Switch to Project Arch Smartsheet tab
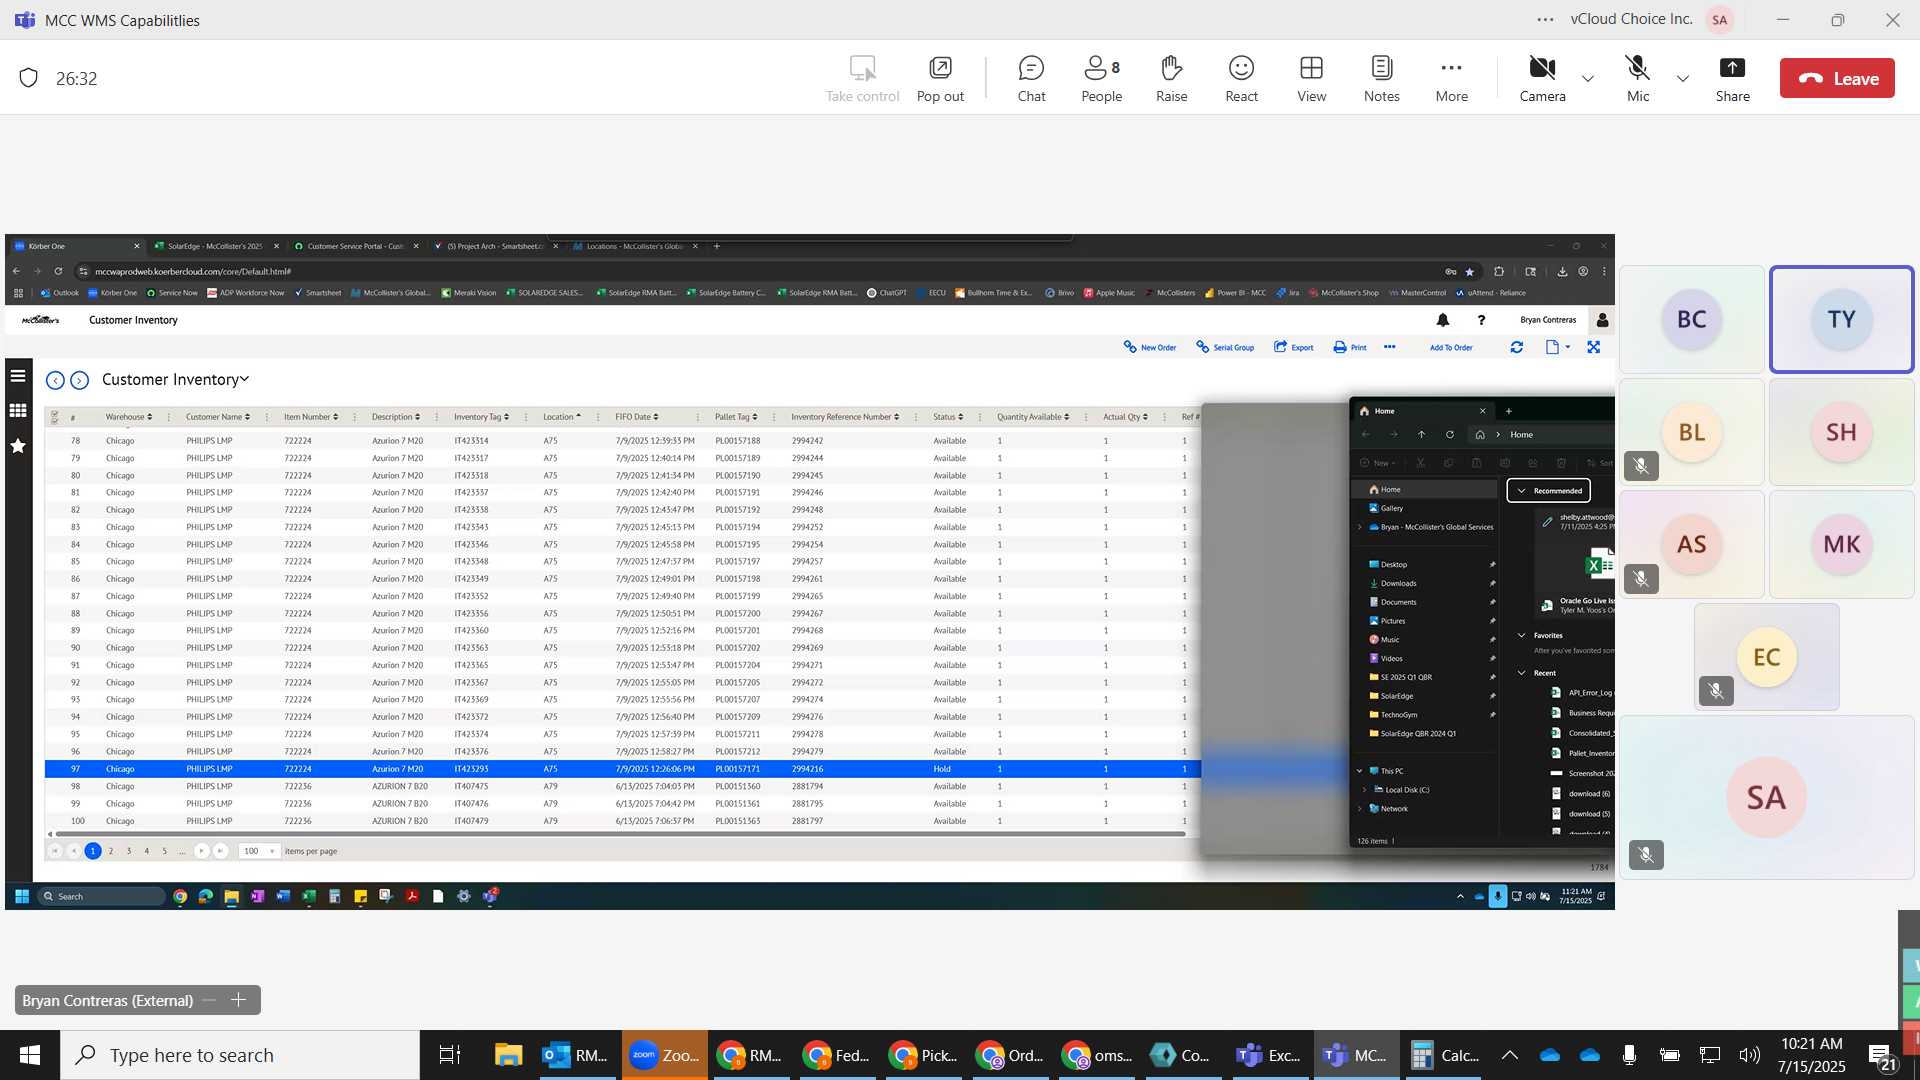The width and height of the screenshot is (1920, 1080). [496, 246]
